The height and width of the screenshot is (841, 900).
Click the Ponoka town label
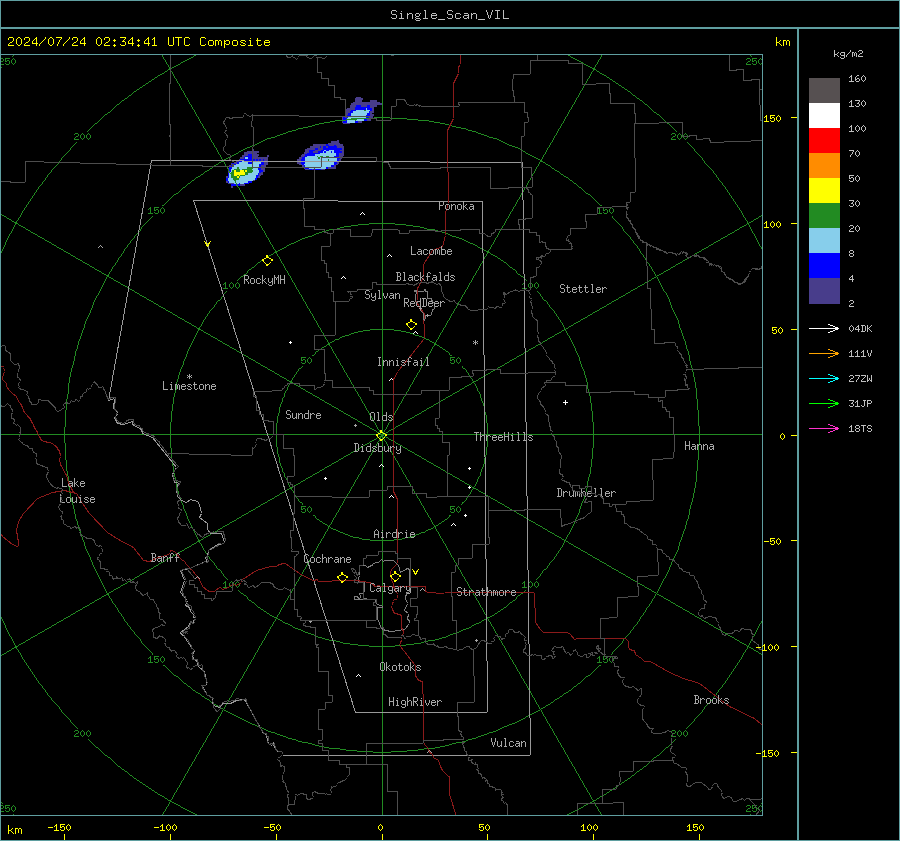(x=456, y=206)
